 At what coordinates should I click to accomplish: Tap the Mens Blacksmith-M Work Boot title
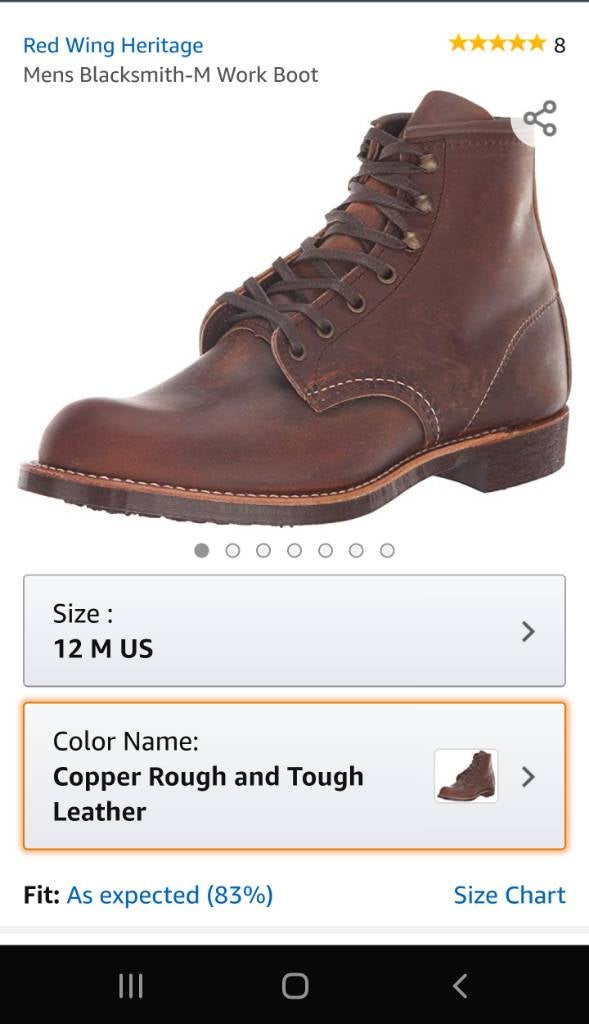point(170,74)
